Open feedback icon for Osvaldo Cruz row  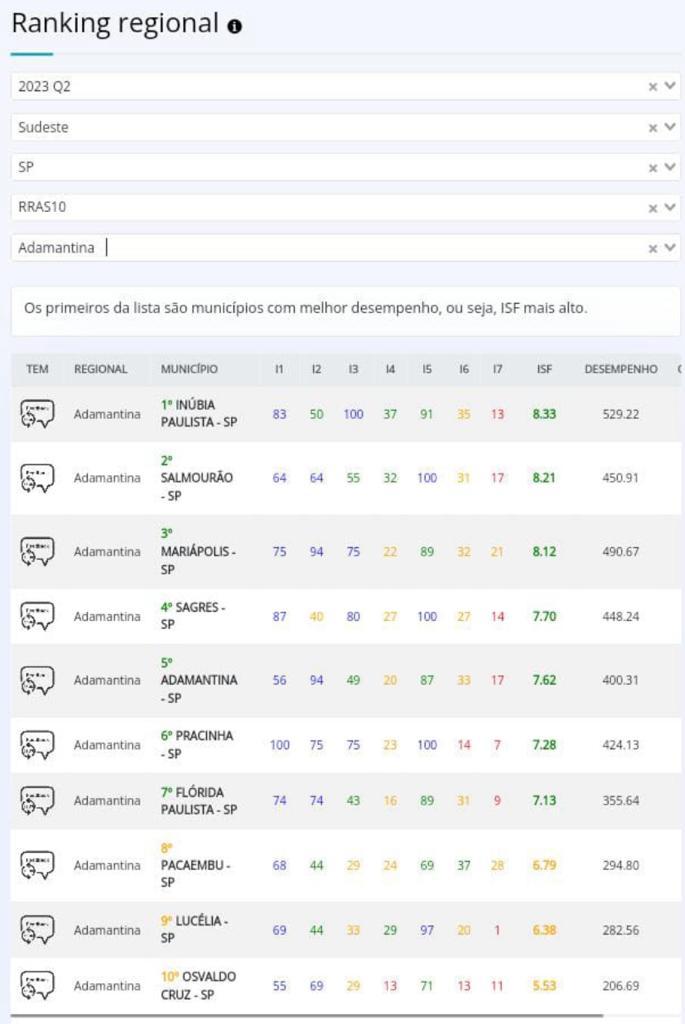37,985
